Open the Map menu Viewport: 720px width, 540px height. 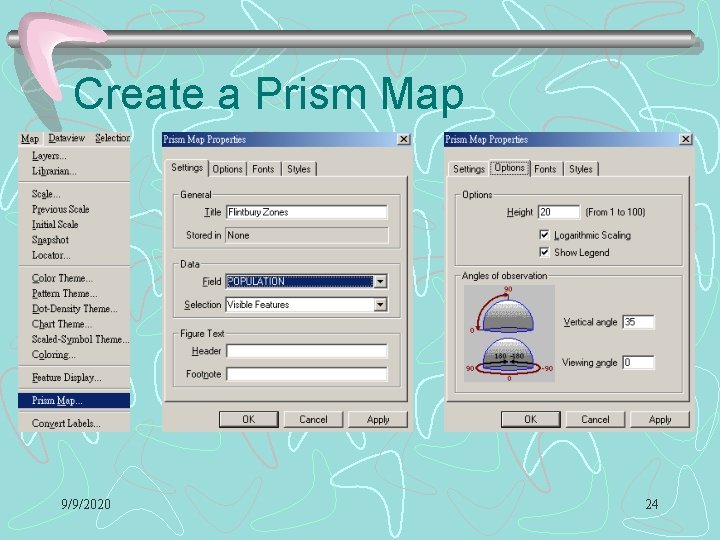(30, 139)
